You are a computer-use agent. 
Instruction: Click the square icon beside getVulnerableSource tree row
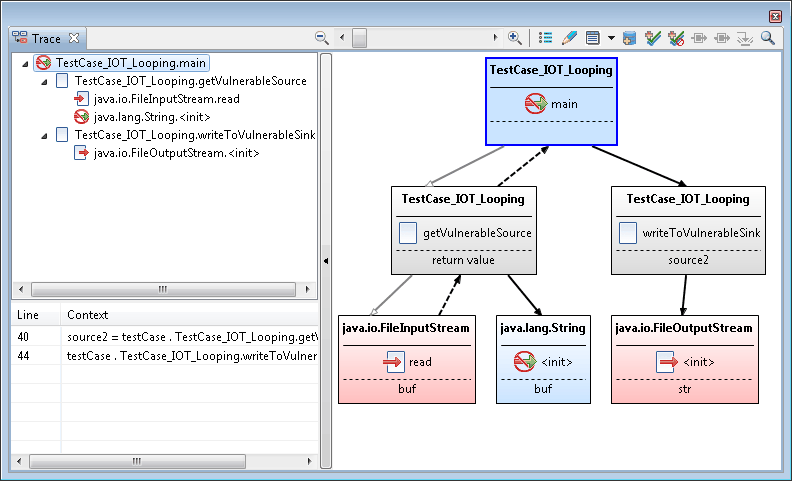tap(62, 81)
